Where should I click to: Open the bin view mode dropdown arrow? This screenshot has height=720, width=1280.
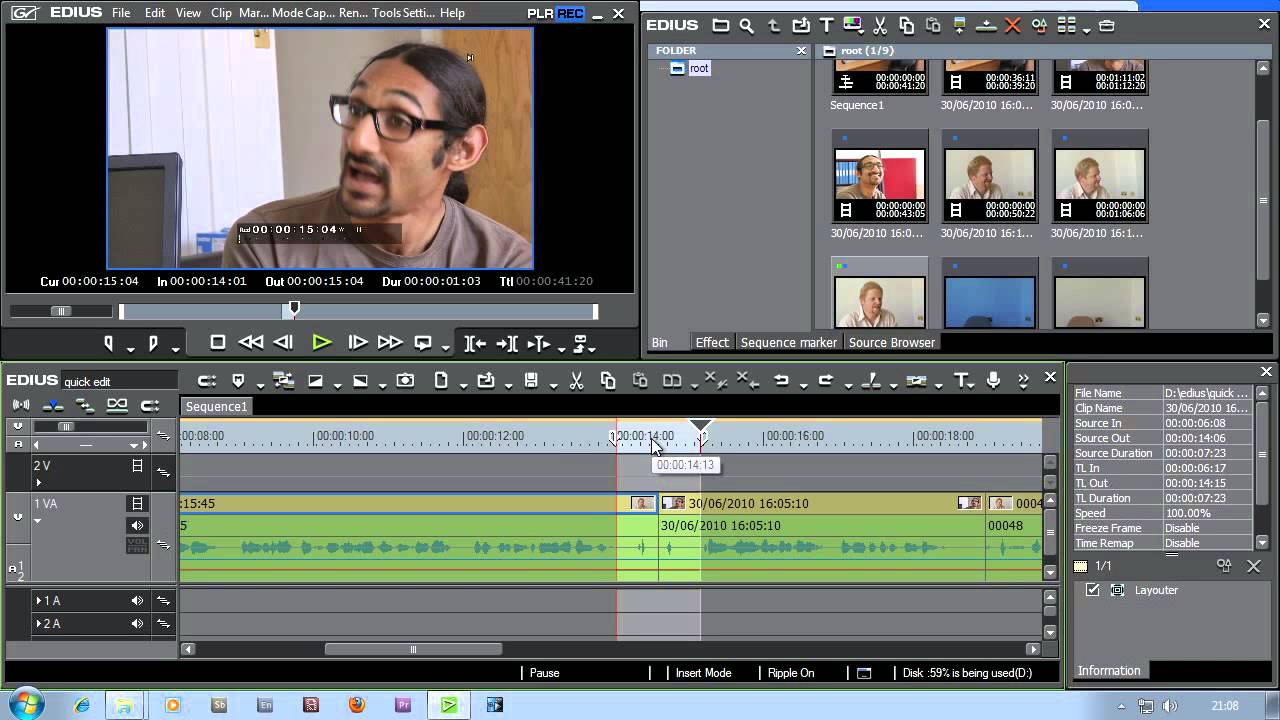1087,29
